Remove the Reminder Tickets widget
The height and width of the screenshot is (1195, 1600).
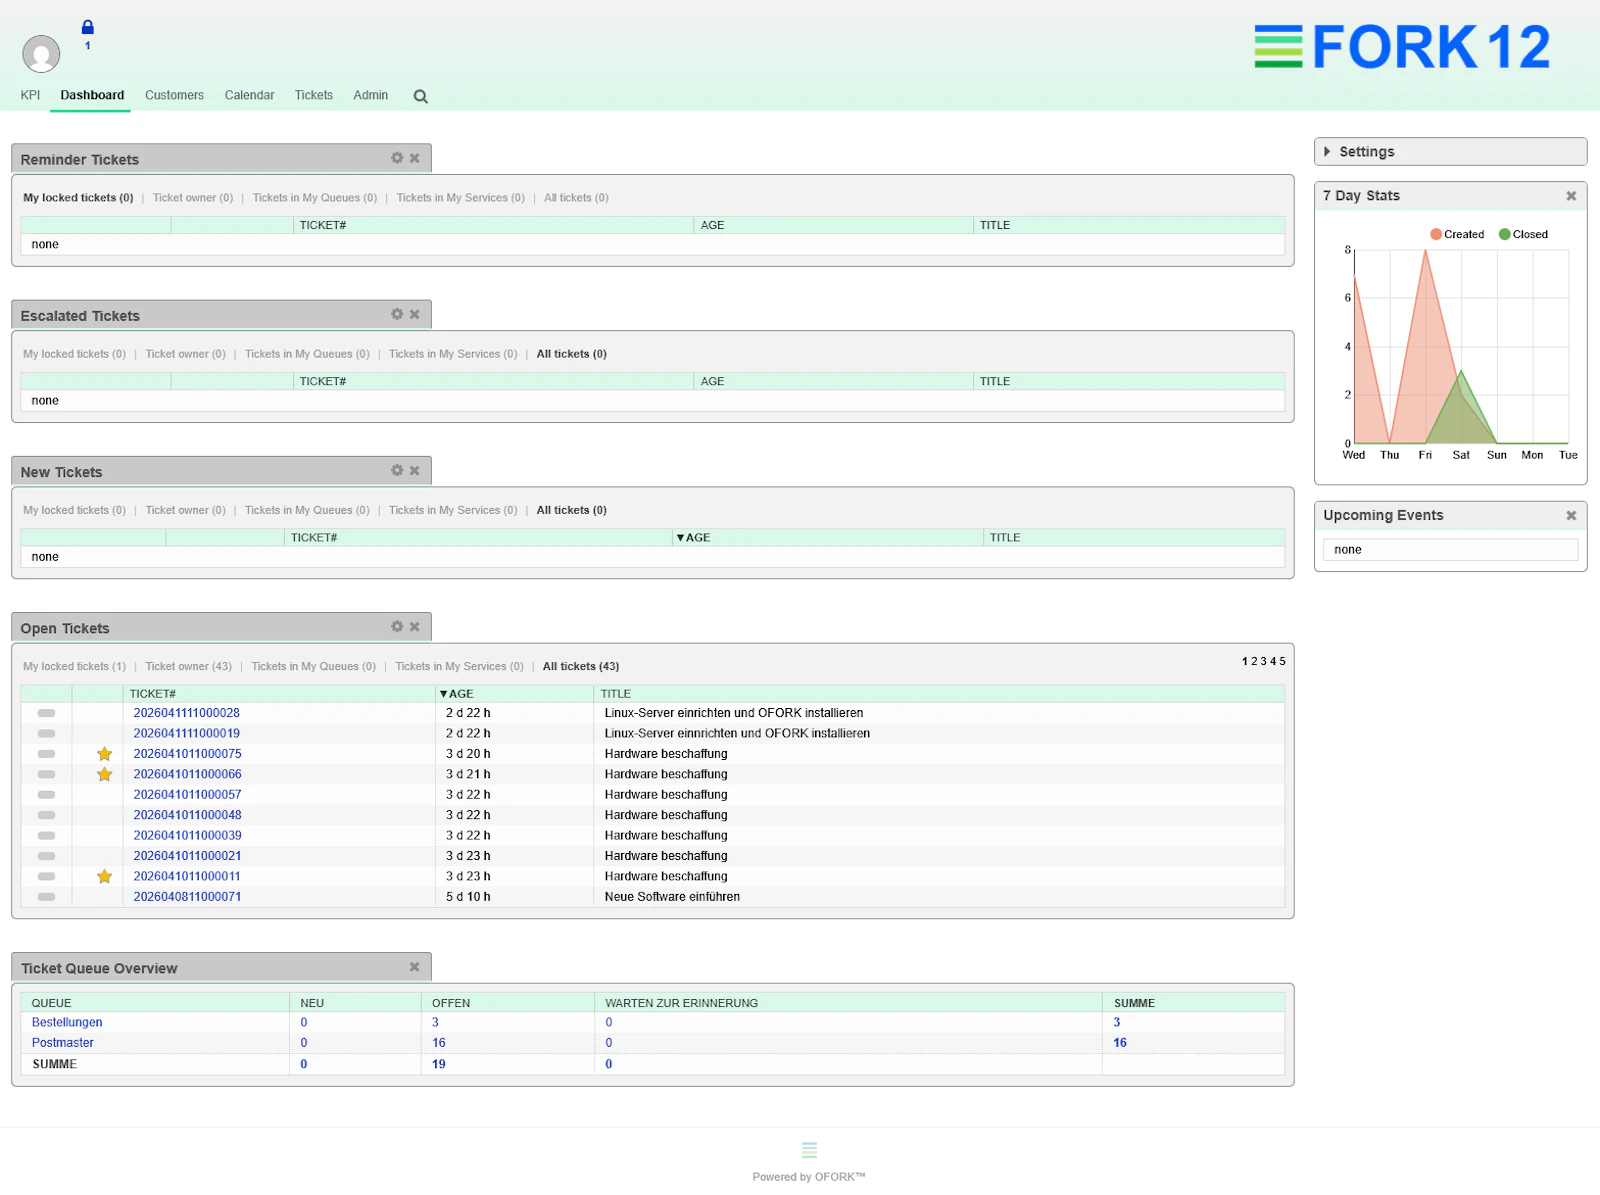click(415, 158)
